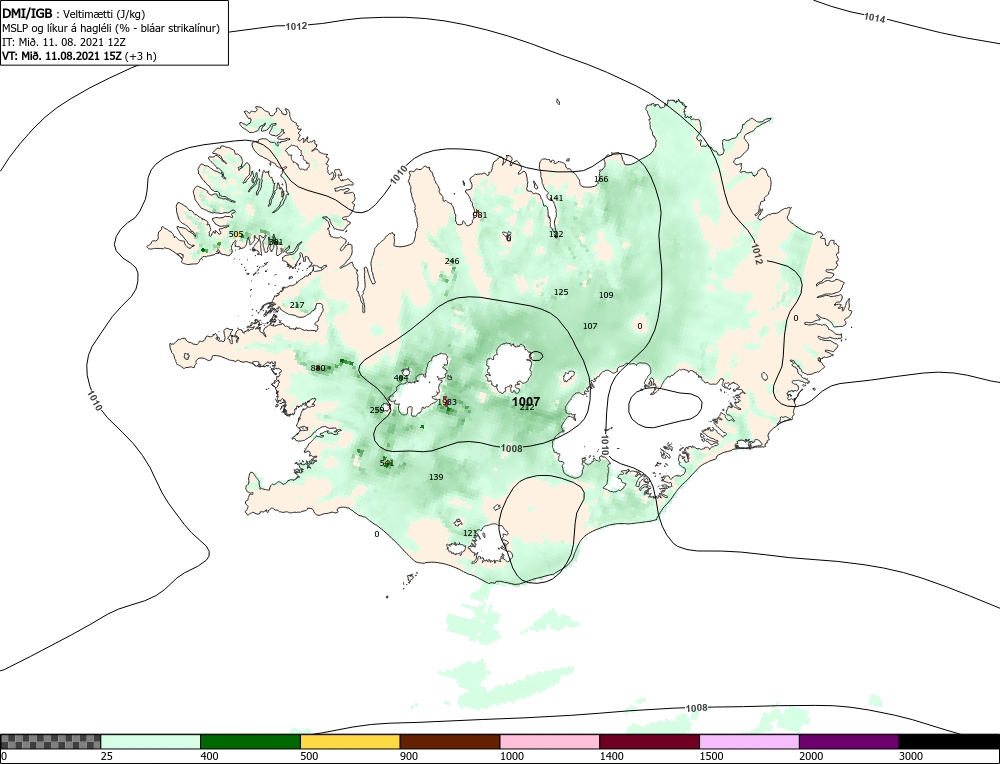Select the 'IT: Mið. 11. 08. 2021 12Z' line

click(x=64, y=42)
